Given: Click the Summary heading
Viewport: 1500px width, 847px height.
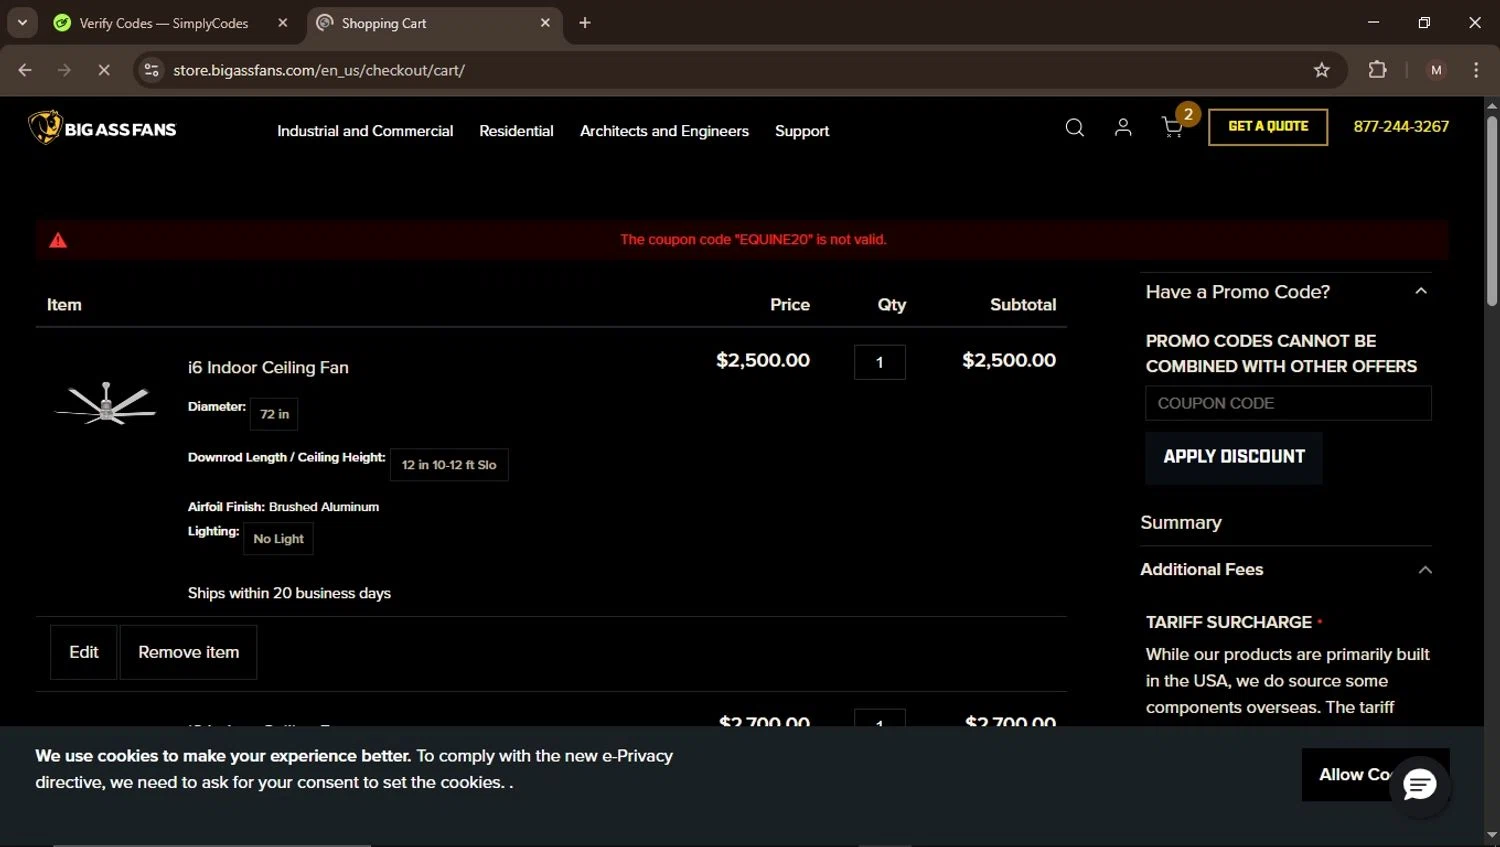Looking at the screenshot, I should point(1181,522).
